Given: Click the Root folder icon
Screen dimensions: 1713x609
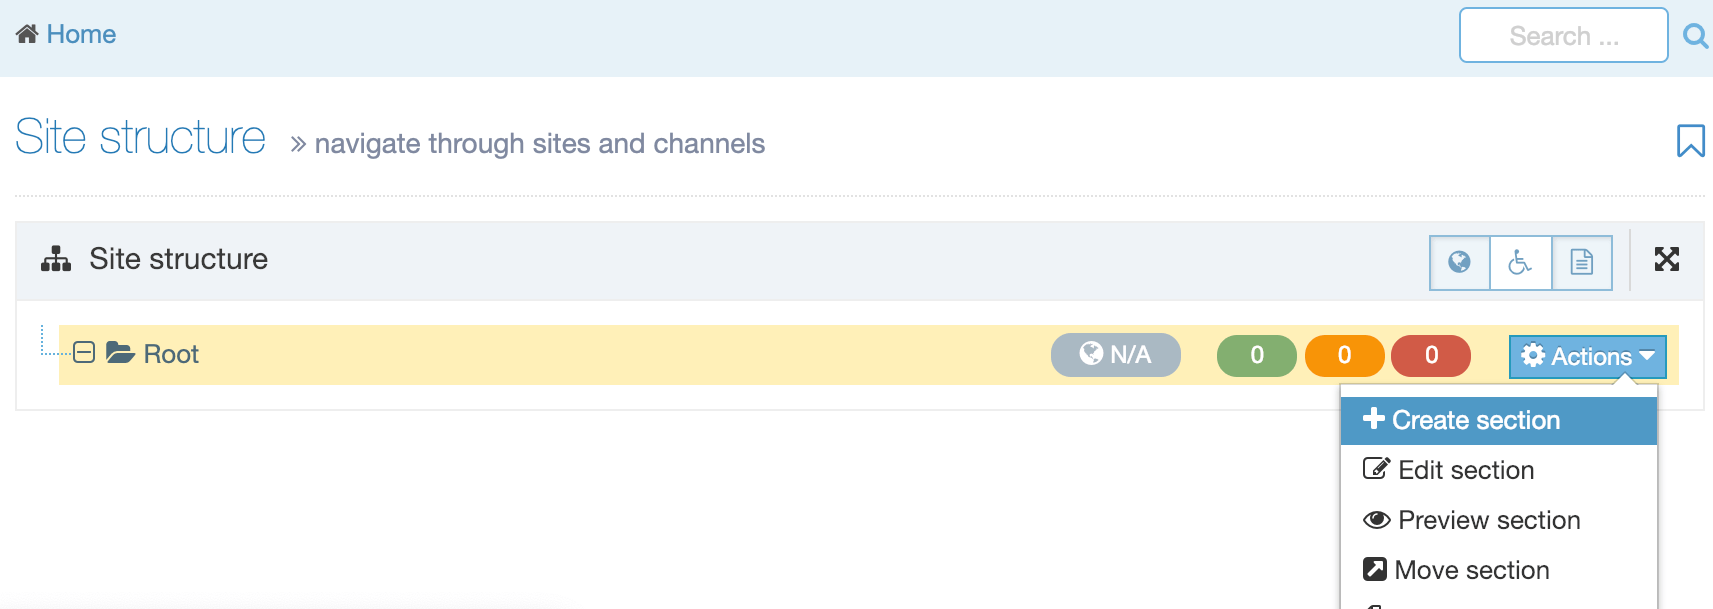Looking at the screenshot, I should click(x=120, y=353).
